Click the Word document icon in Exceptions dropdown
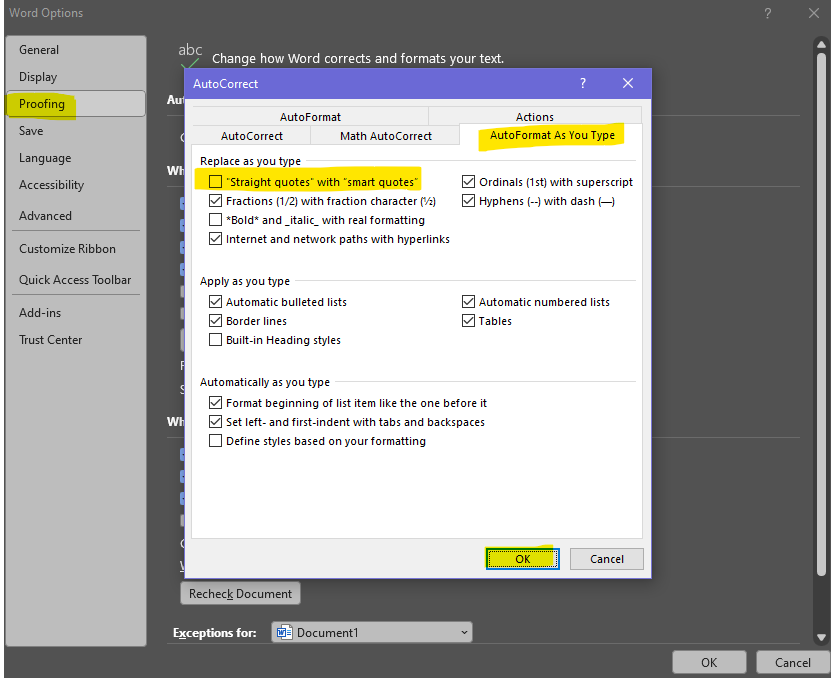The height and width of the screenshot is (678, 831). click(285, 632)
